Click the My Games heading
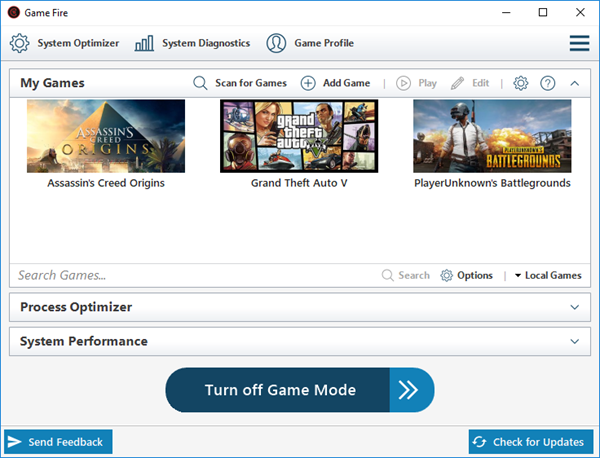 (52, 83)
